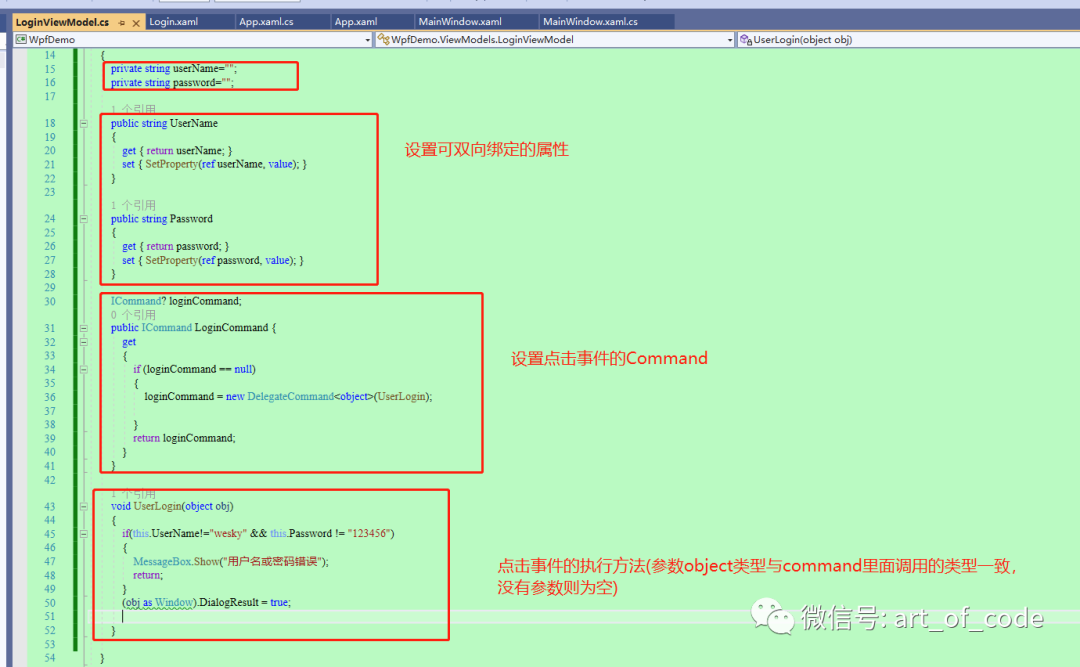Click the null keyword on line 34

[x=243, y=369]
